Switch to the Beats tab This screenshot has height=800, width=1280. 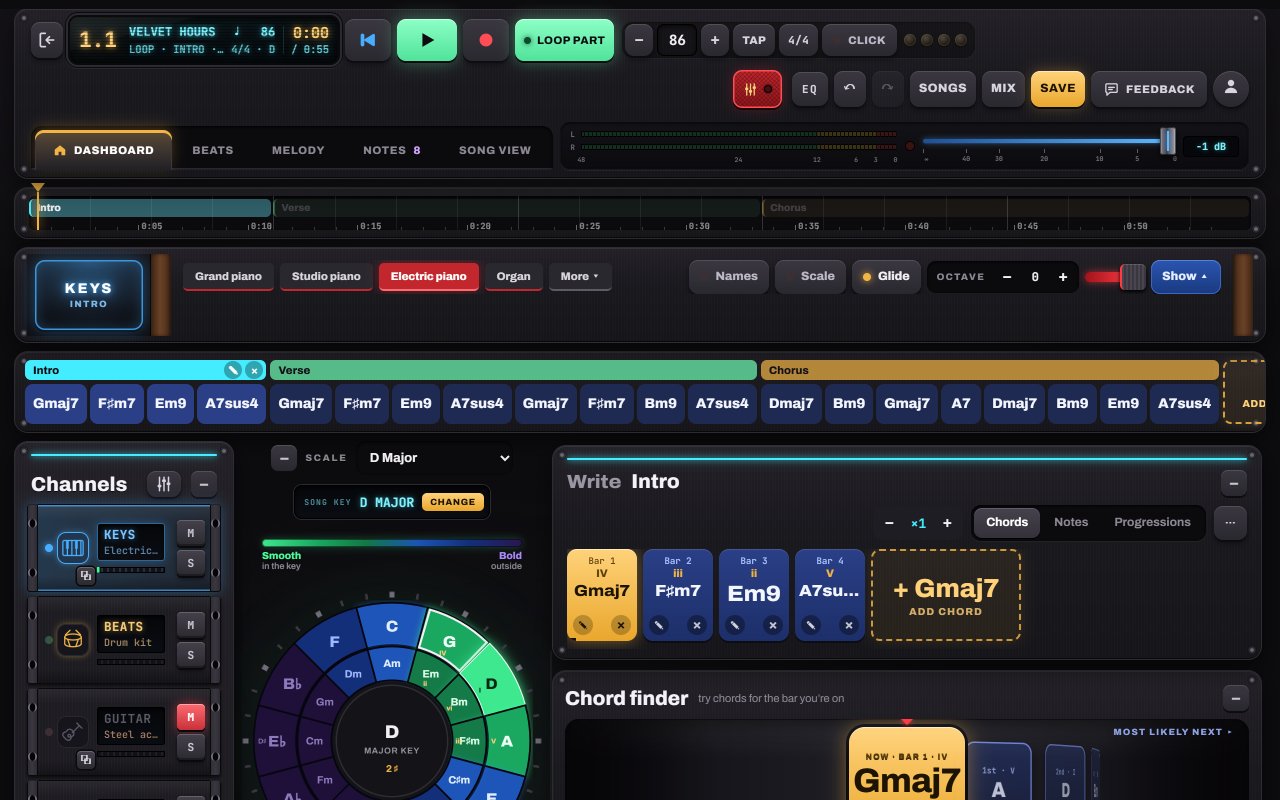pyautogui.click(x=213, y=150)
